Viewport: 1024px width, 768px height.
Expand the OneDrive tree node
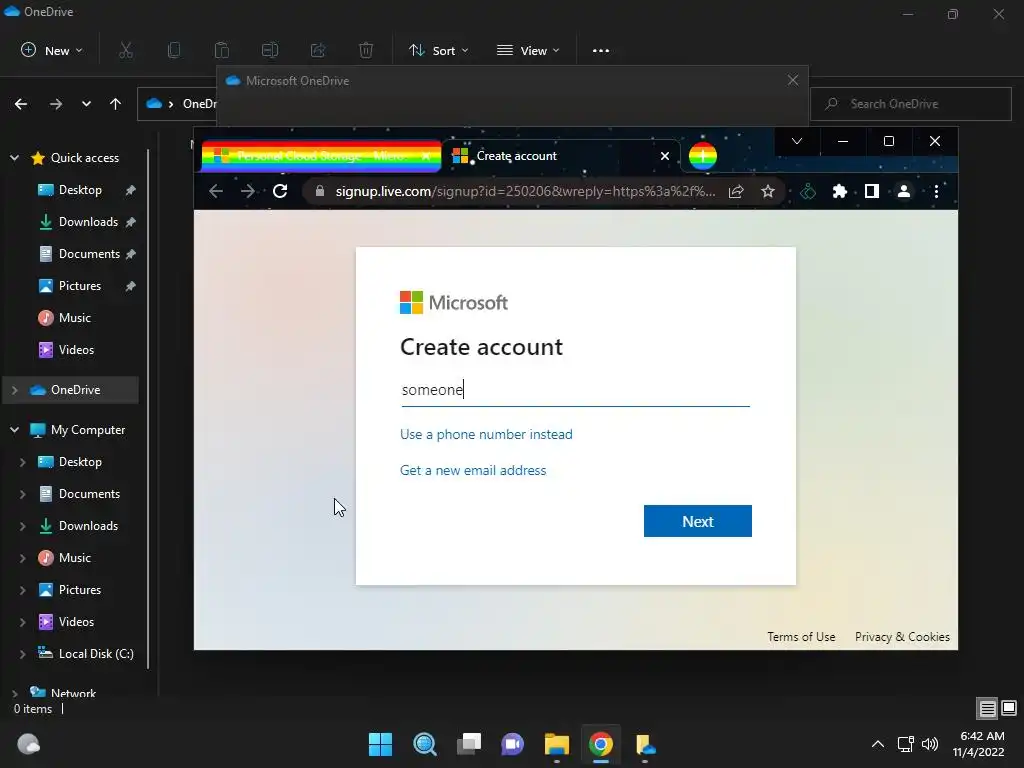pyautogui.click(x=14, y=390)
